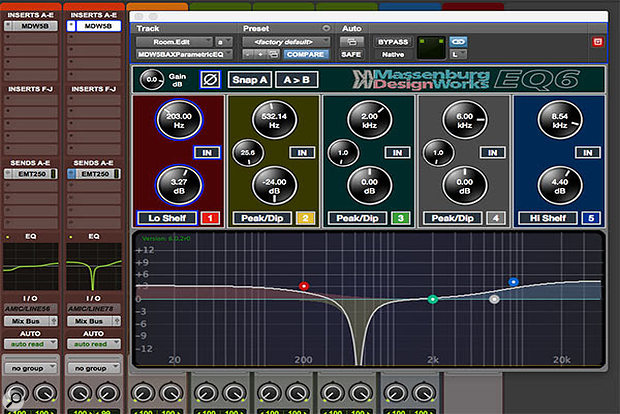Toggle the COMPARE button

tap(305, 55)
